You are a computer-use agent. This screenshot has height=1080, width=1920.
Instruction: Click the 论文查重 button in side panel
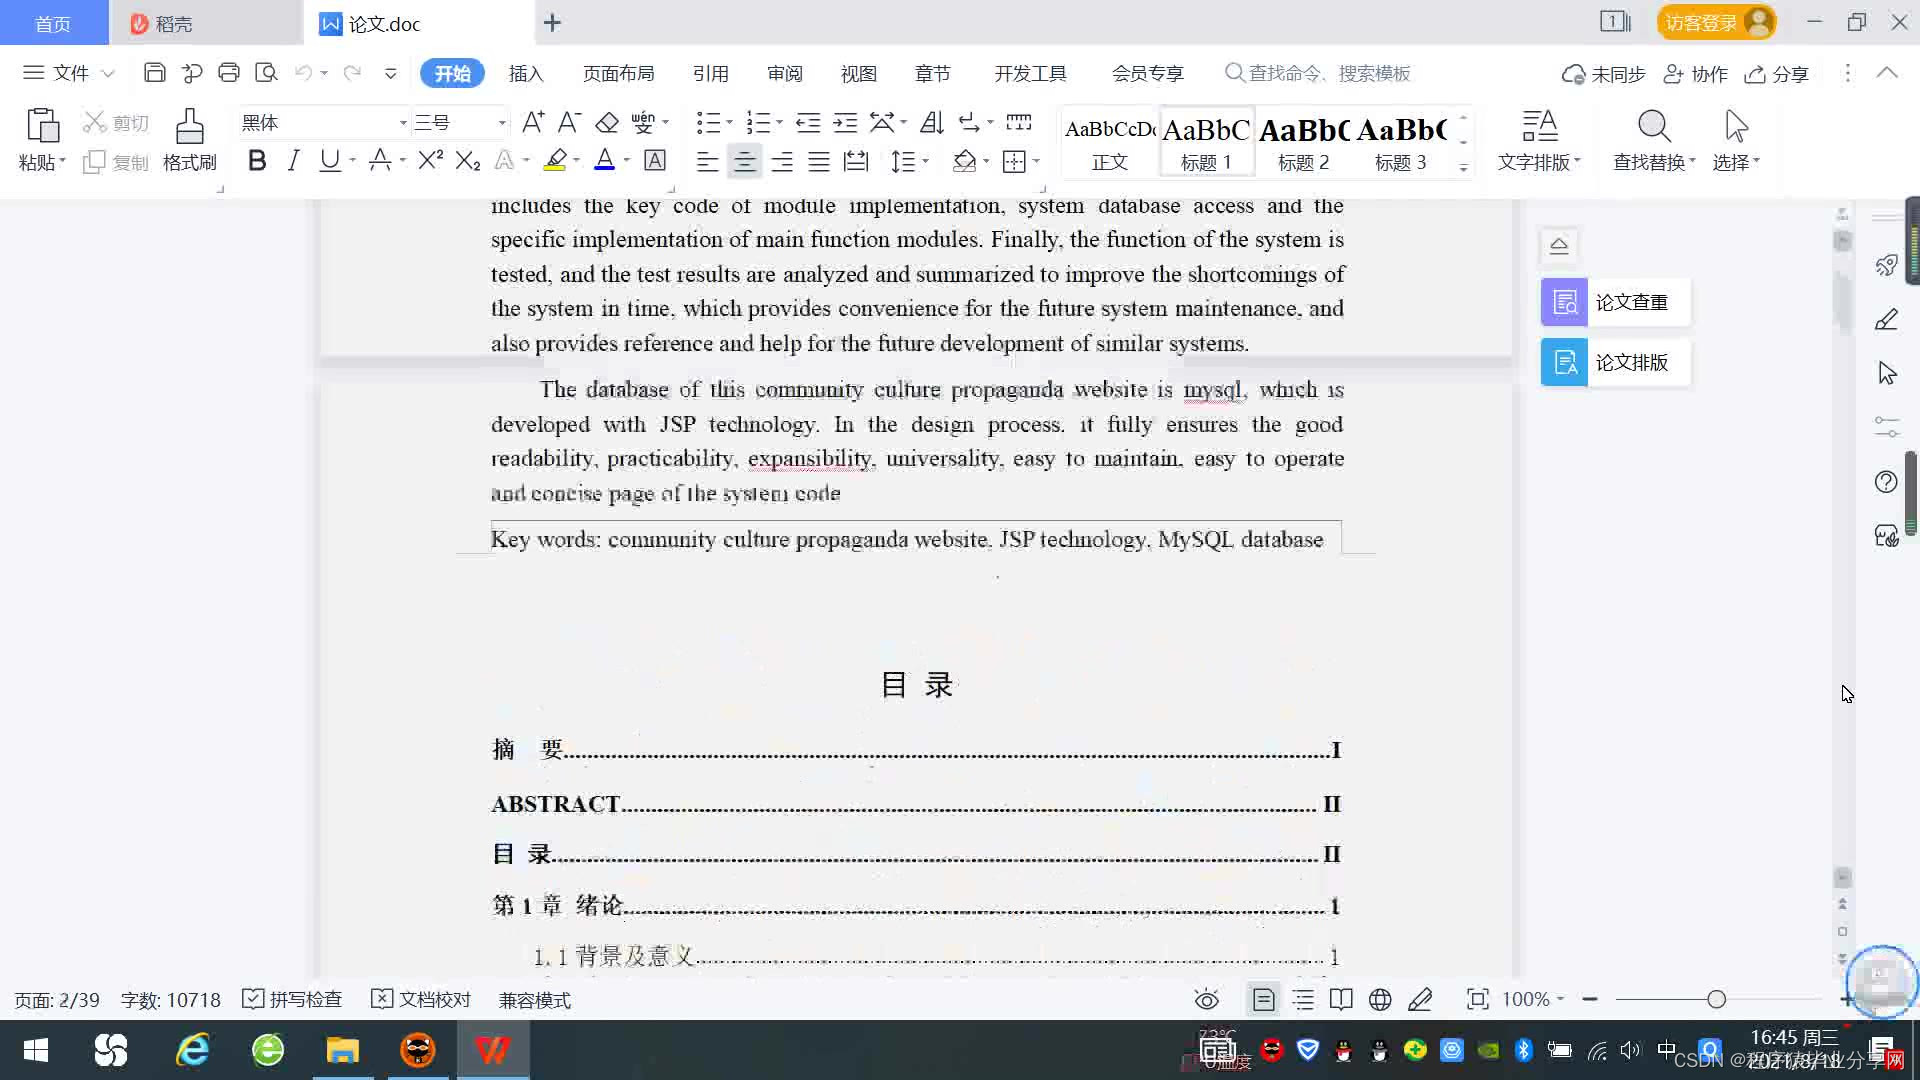[1615, 302]
